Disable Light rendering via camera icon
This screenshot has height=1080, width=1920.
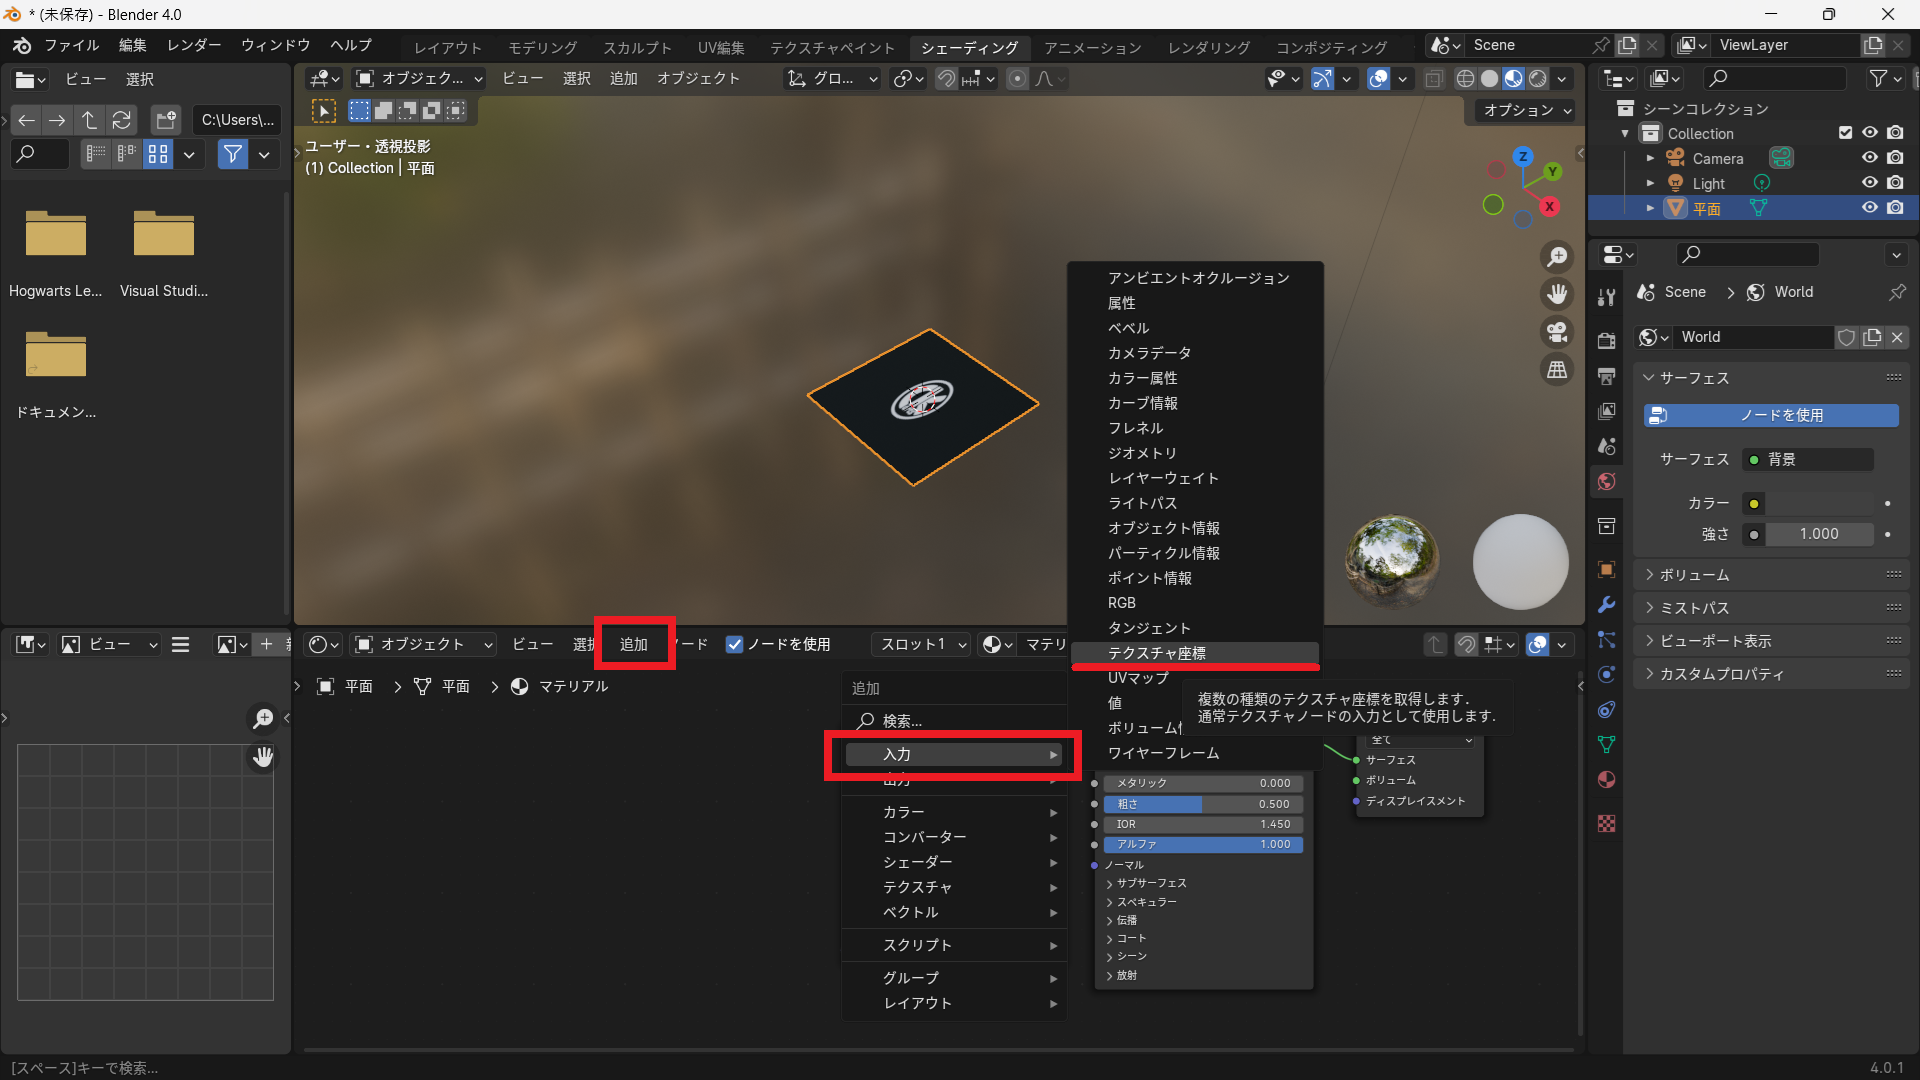1895,183
